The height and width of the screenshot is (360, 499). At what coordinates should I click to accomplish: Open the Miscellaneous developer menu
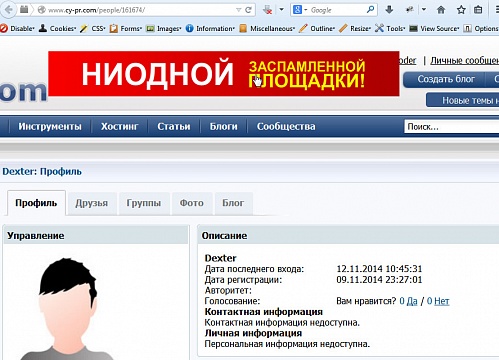click(x=267, y=29)
